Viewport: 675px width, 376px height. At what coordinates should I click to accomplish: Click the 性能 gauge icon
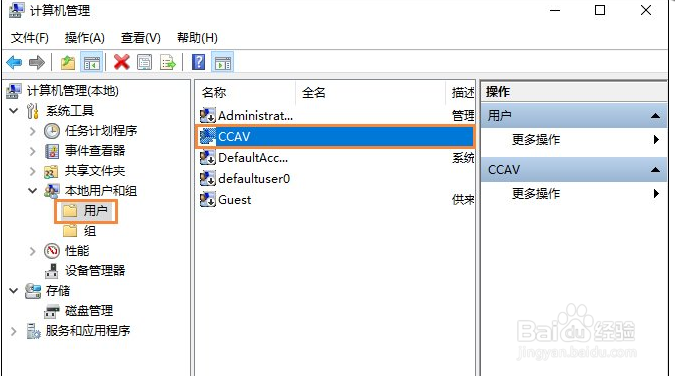(52, 251)
